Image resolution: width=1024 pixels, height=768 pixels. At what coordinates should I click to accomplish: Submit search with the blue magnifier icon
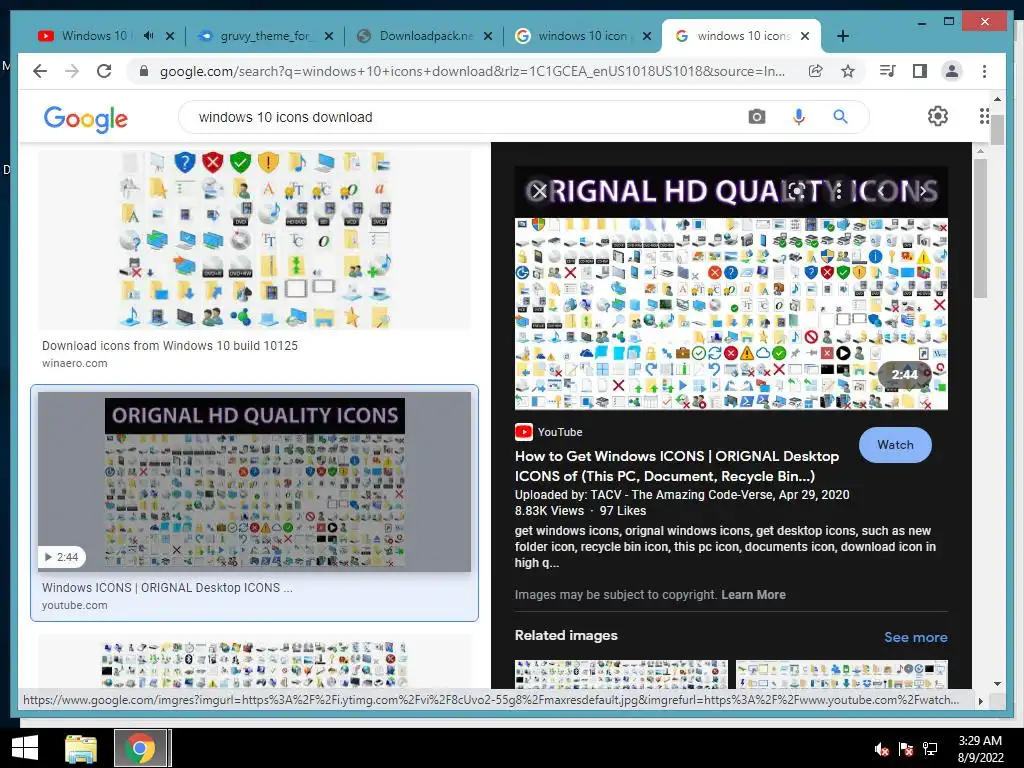pyautogui.click(x=840, y=117)
